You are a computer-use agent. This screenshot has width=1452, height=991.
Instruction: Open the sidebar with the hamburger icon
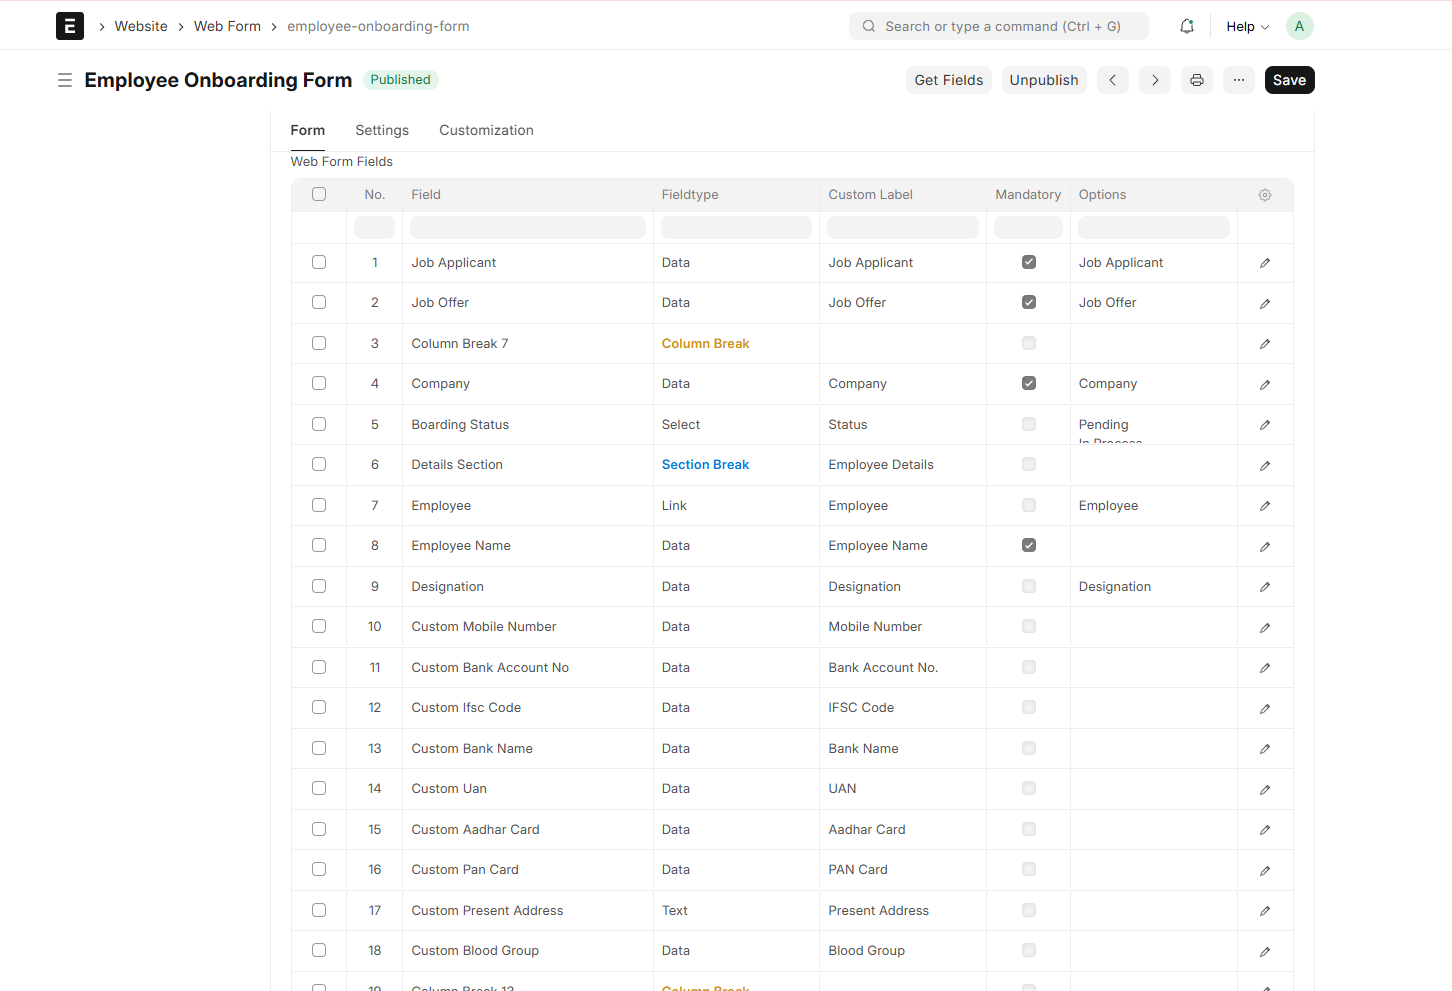tap(65, 79)
